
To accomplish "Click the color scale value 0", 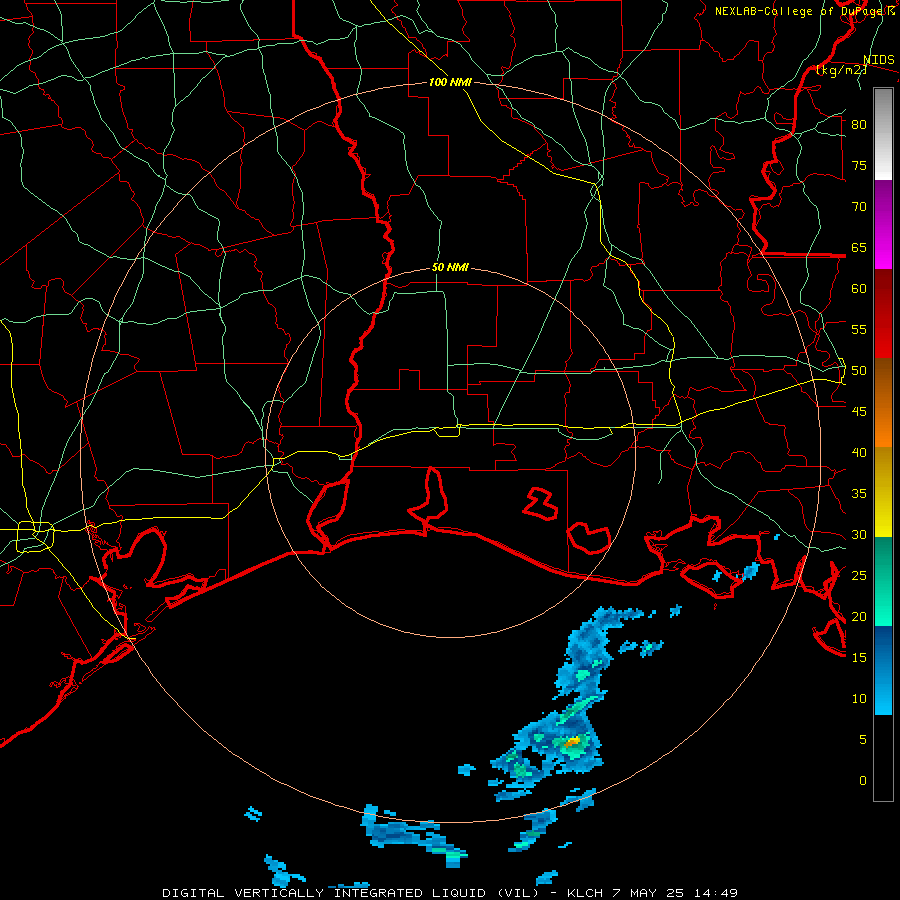I will coord(863,781).
